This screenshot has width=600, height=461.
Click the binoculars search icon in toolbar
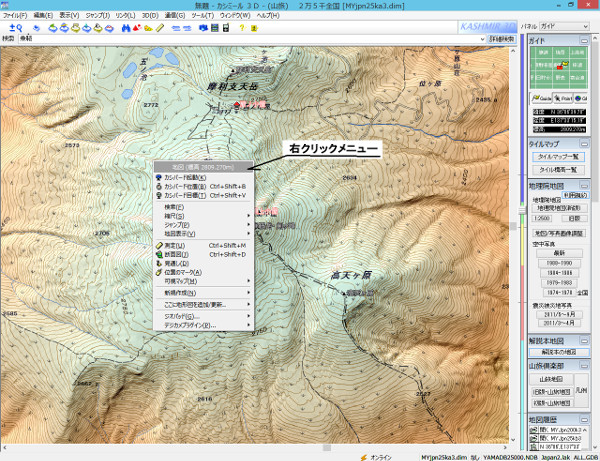[x=125, y=28]
